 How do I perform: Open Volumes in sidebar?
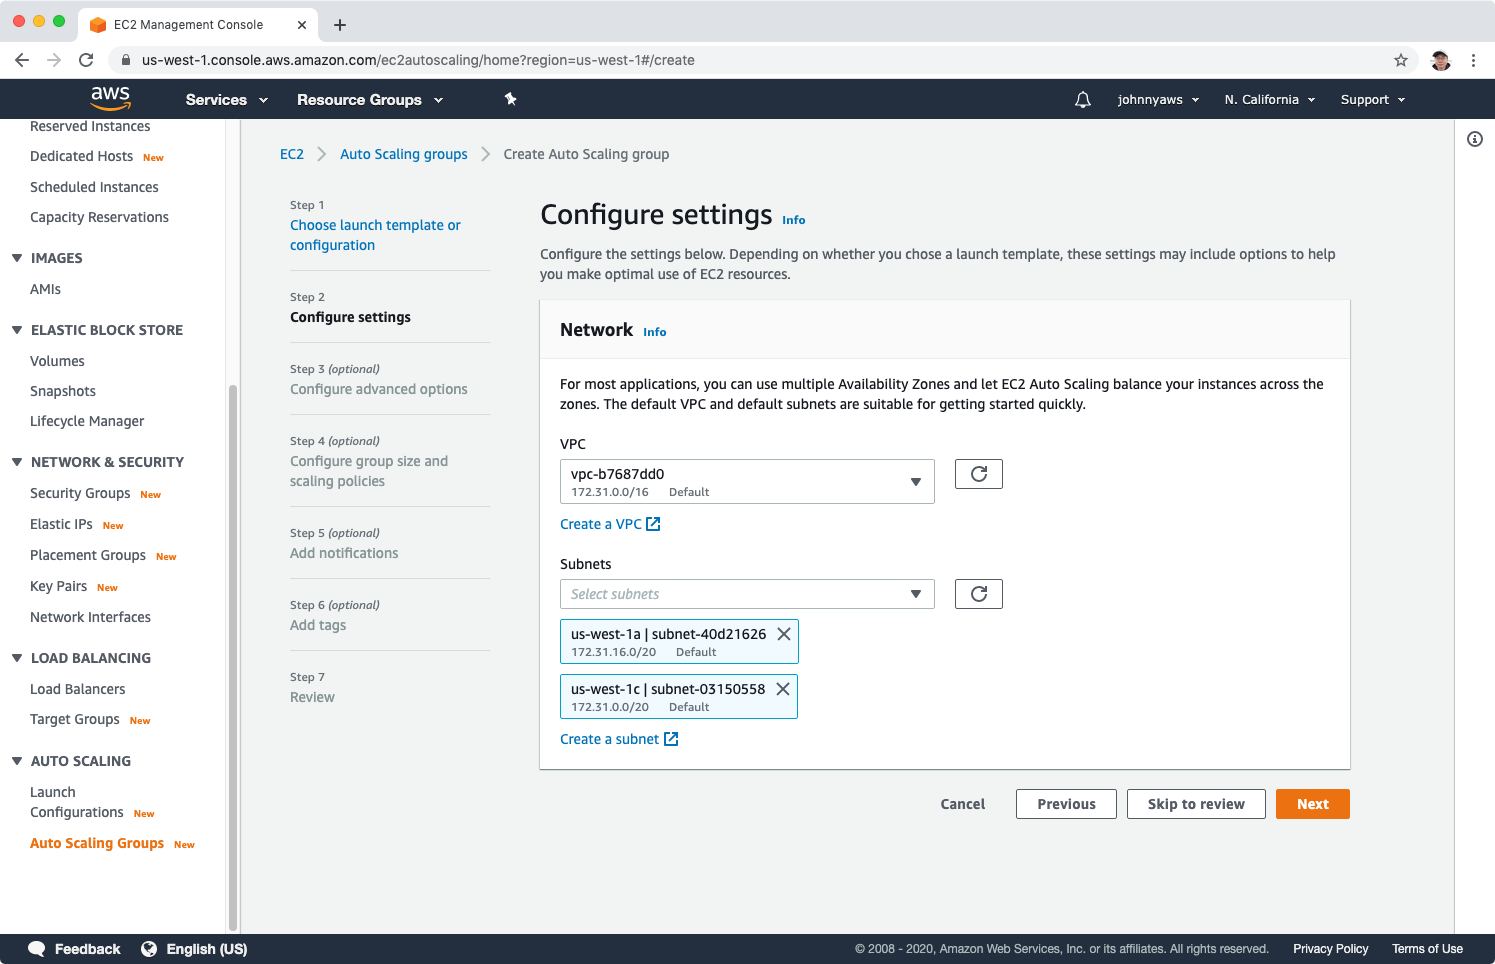pos(57,361)
